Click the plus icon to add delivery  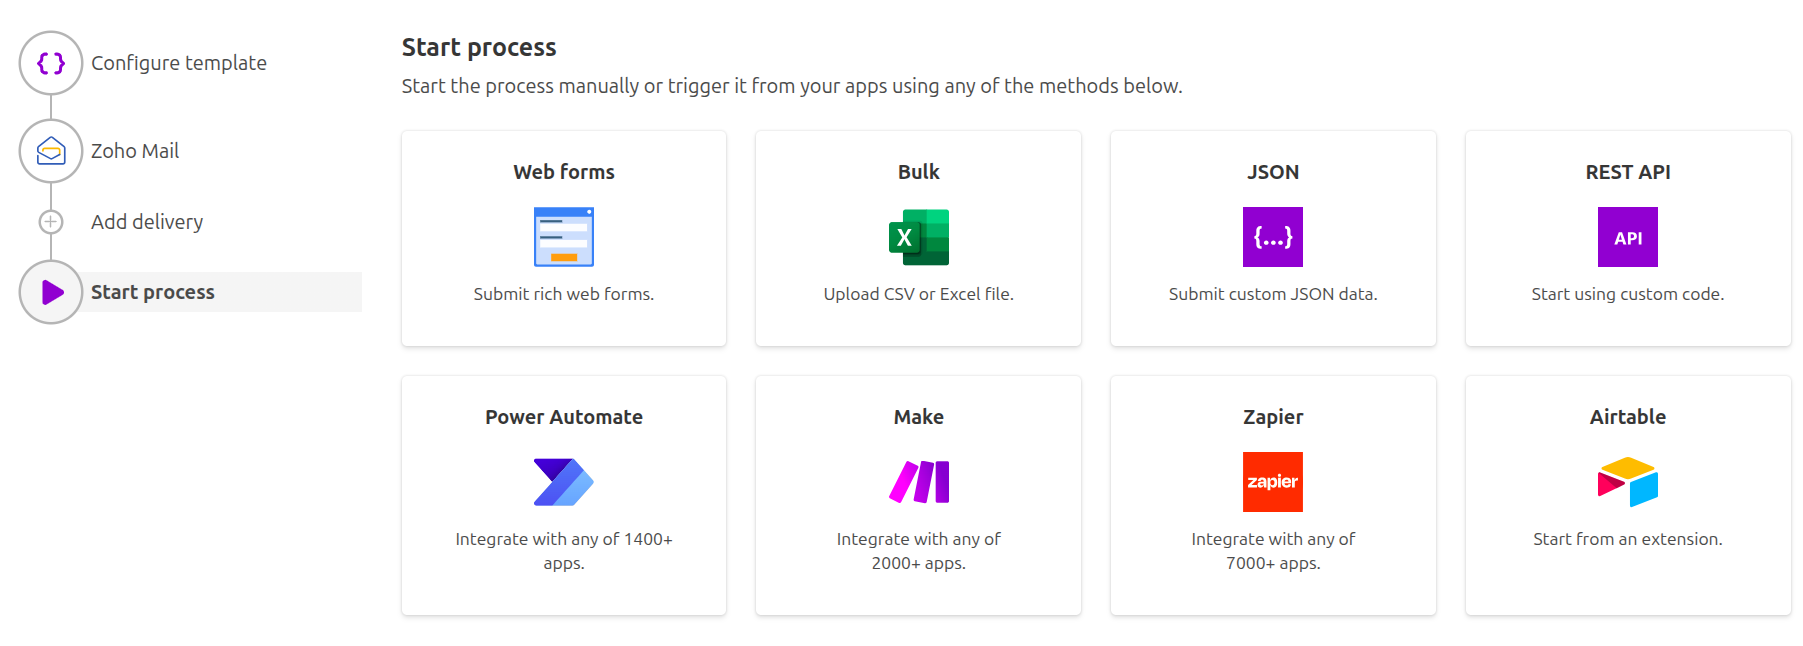tap(51, 222)
